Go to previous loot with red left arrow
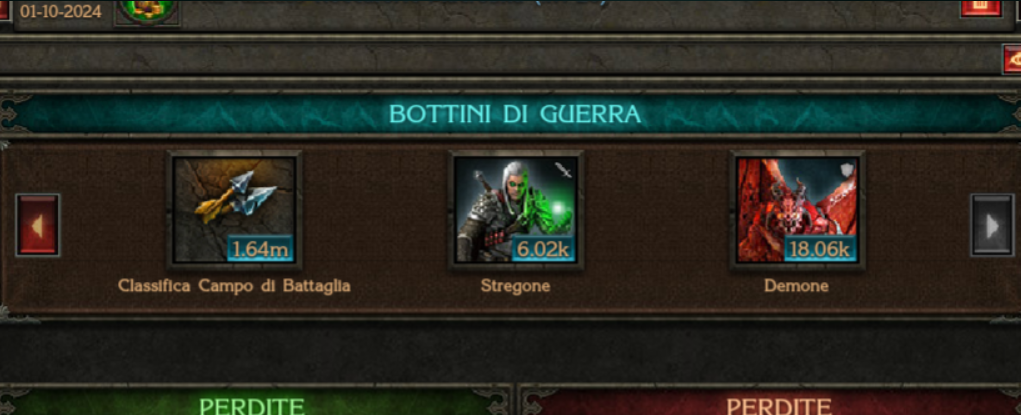Image resolution: width=1021 pixels, height=415 pixels. coord(38,225)
